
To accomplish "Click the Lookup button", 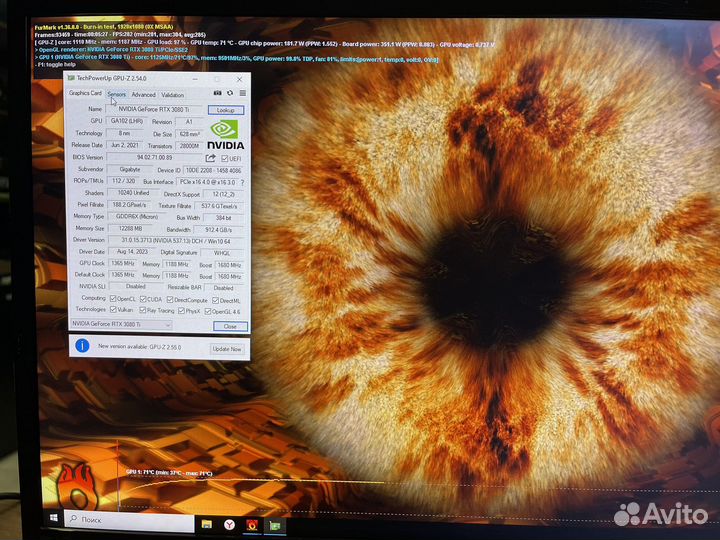I will point(225,110).
